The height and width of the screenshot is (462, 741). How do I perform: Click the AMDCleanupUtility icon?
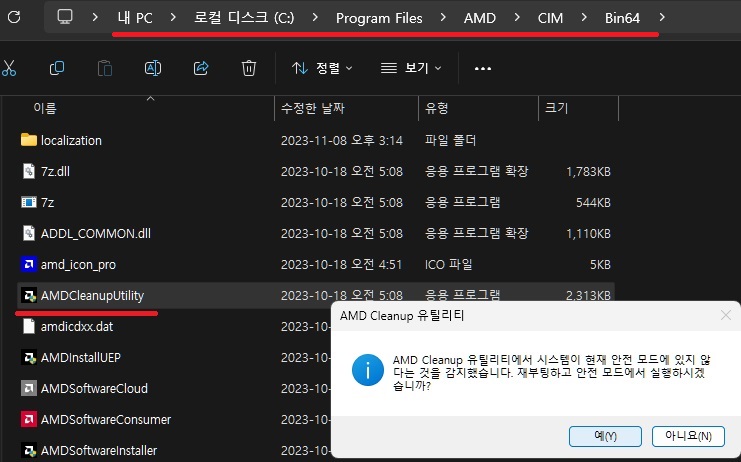(x=29, y=295)
